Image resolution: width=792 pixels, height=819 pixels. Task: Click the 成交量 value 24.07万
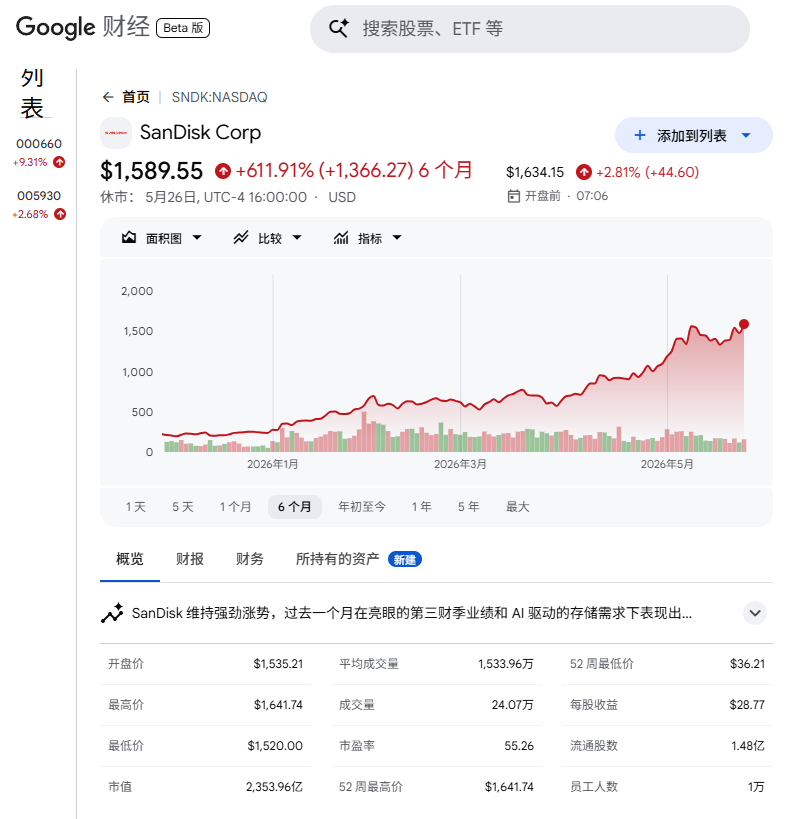coord(513,705)
